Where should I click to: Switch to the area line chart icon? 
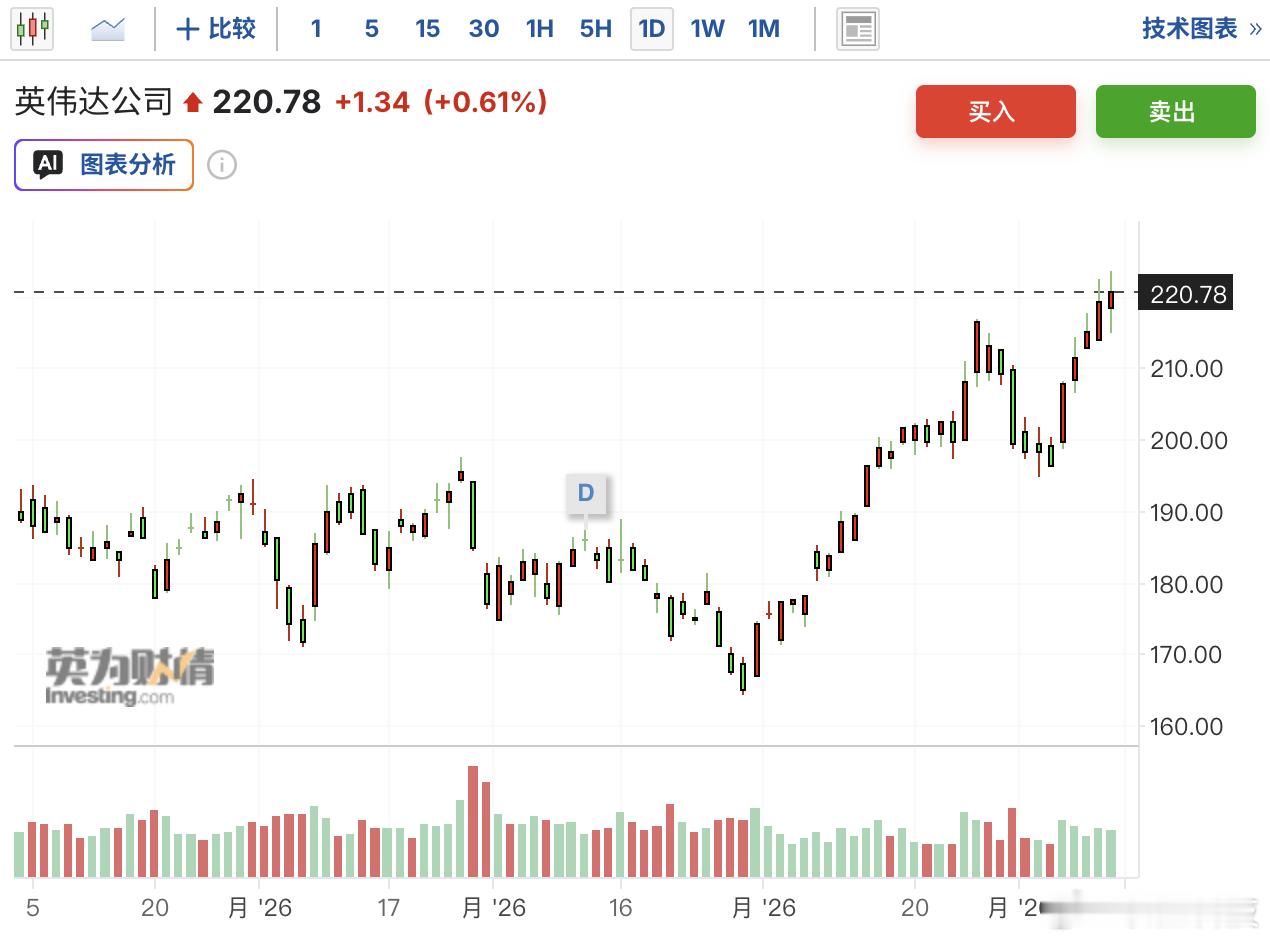[x=107, y=29]
